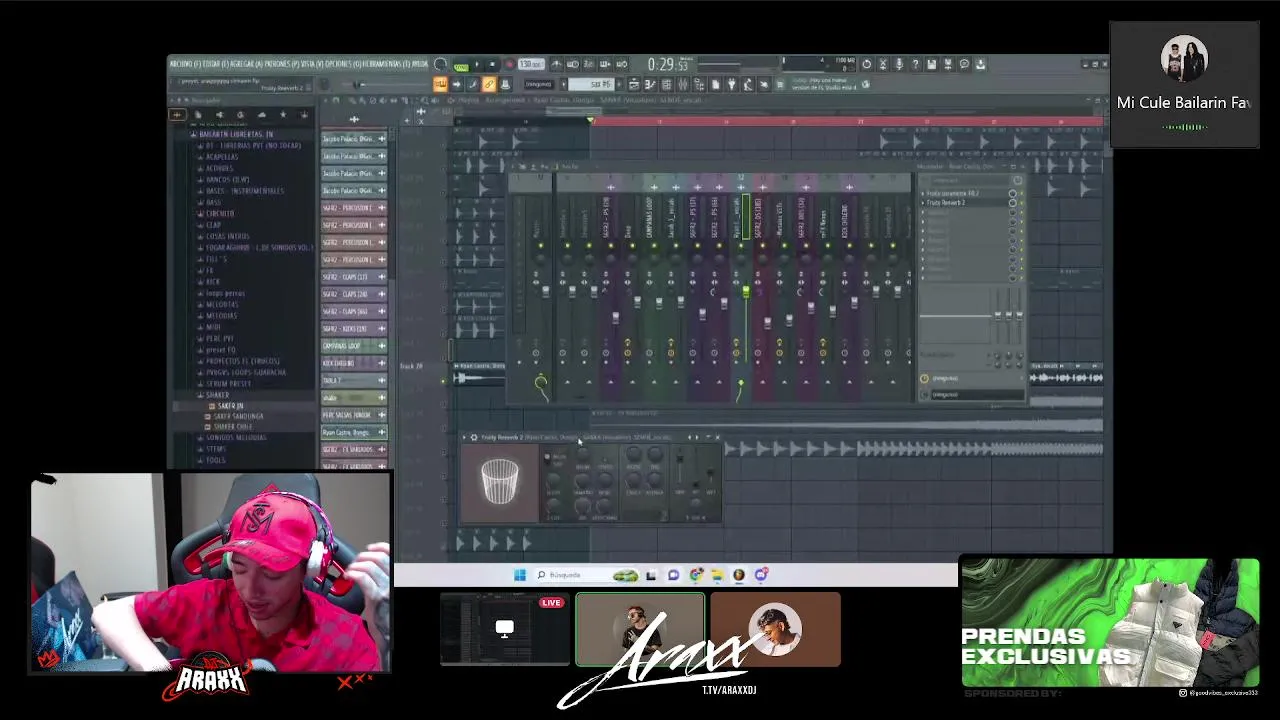The image size is (1280, 720).
Task: Toggle the metronome icon
Action: pos(556,64)
